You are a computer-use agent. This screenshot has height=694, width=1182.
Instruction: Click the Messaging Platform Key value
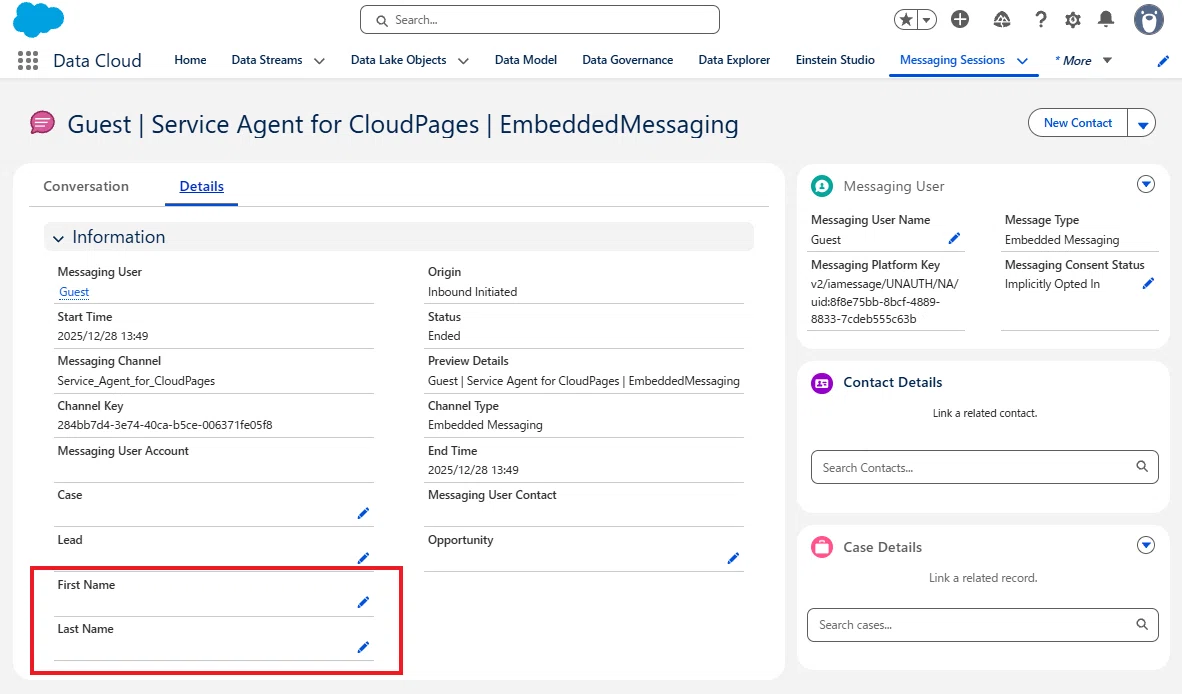(x=884, y=301)
